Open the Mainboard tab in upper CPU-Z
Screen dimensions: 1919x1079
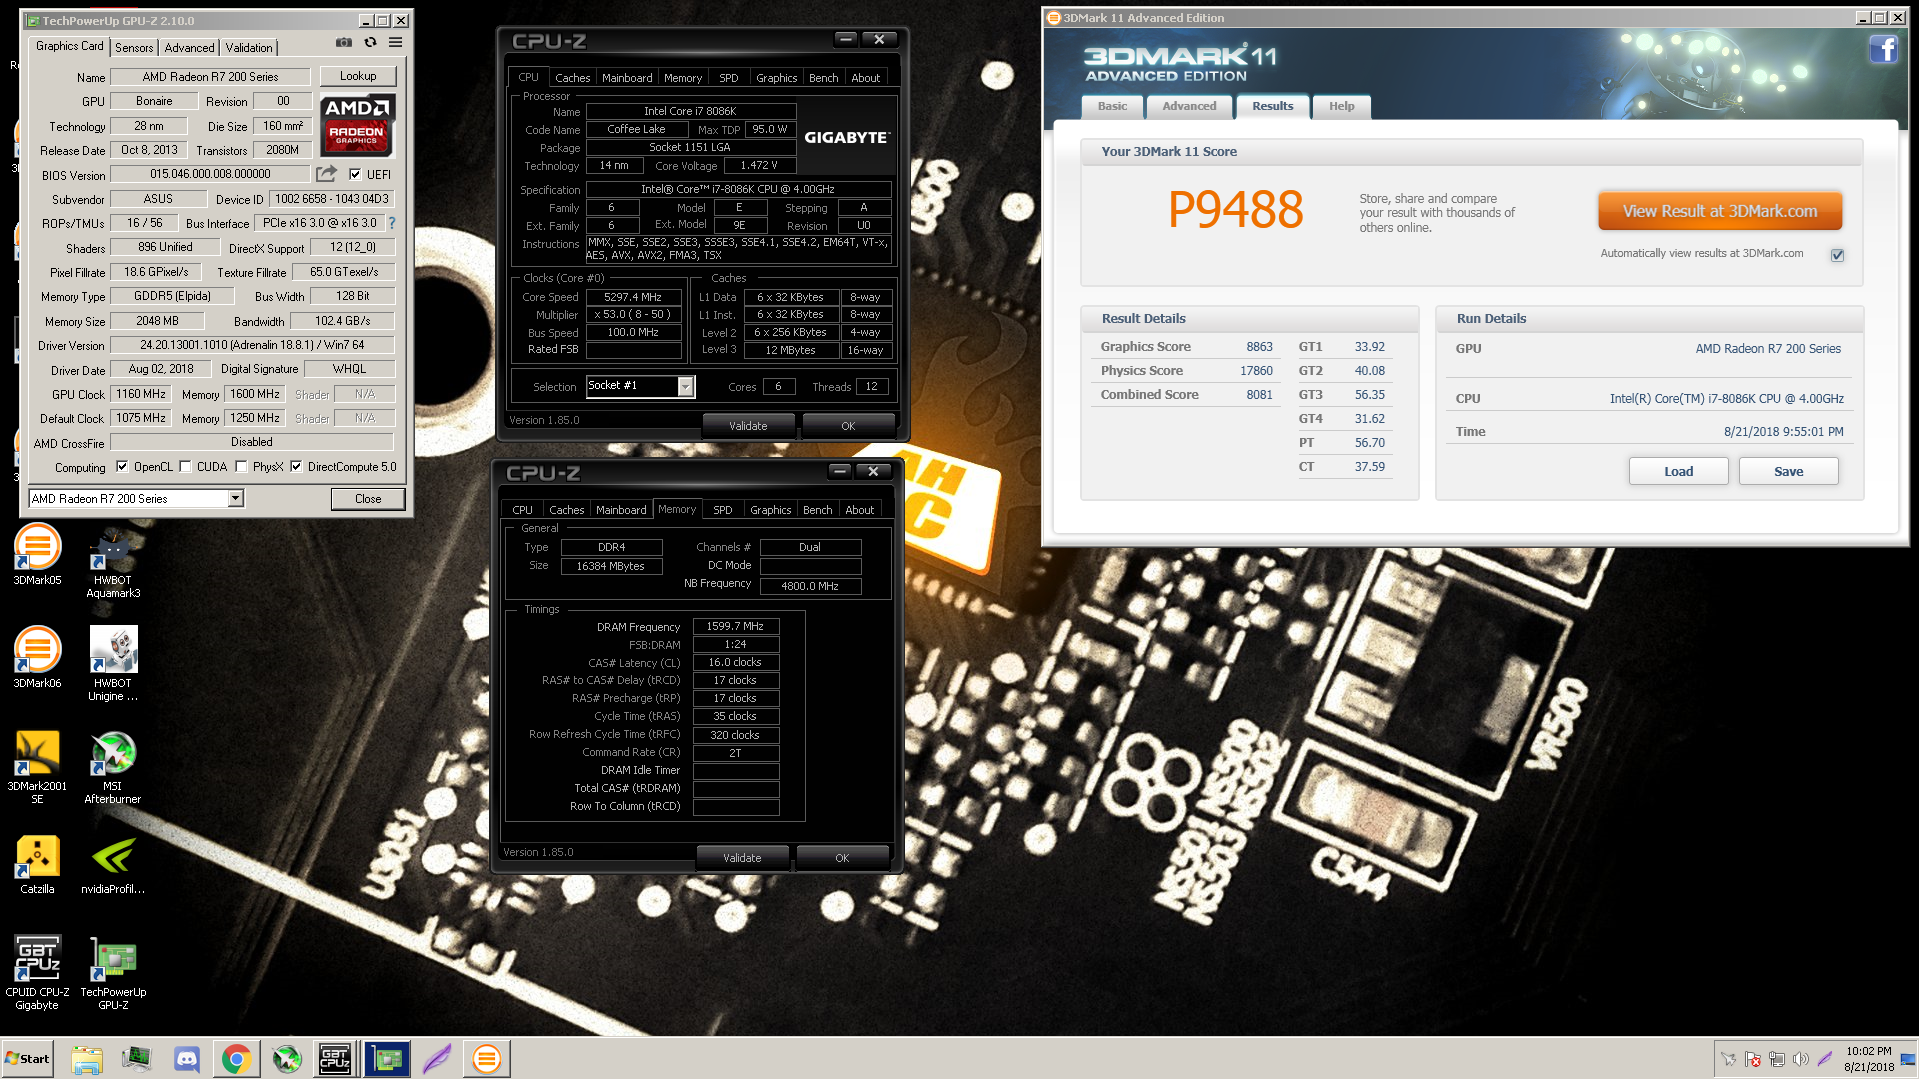627,78
